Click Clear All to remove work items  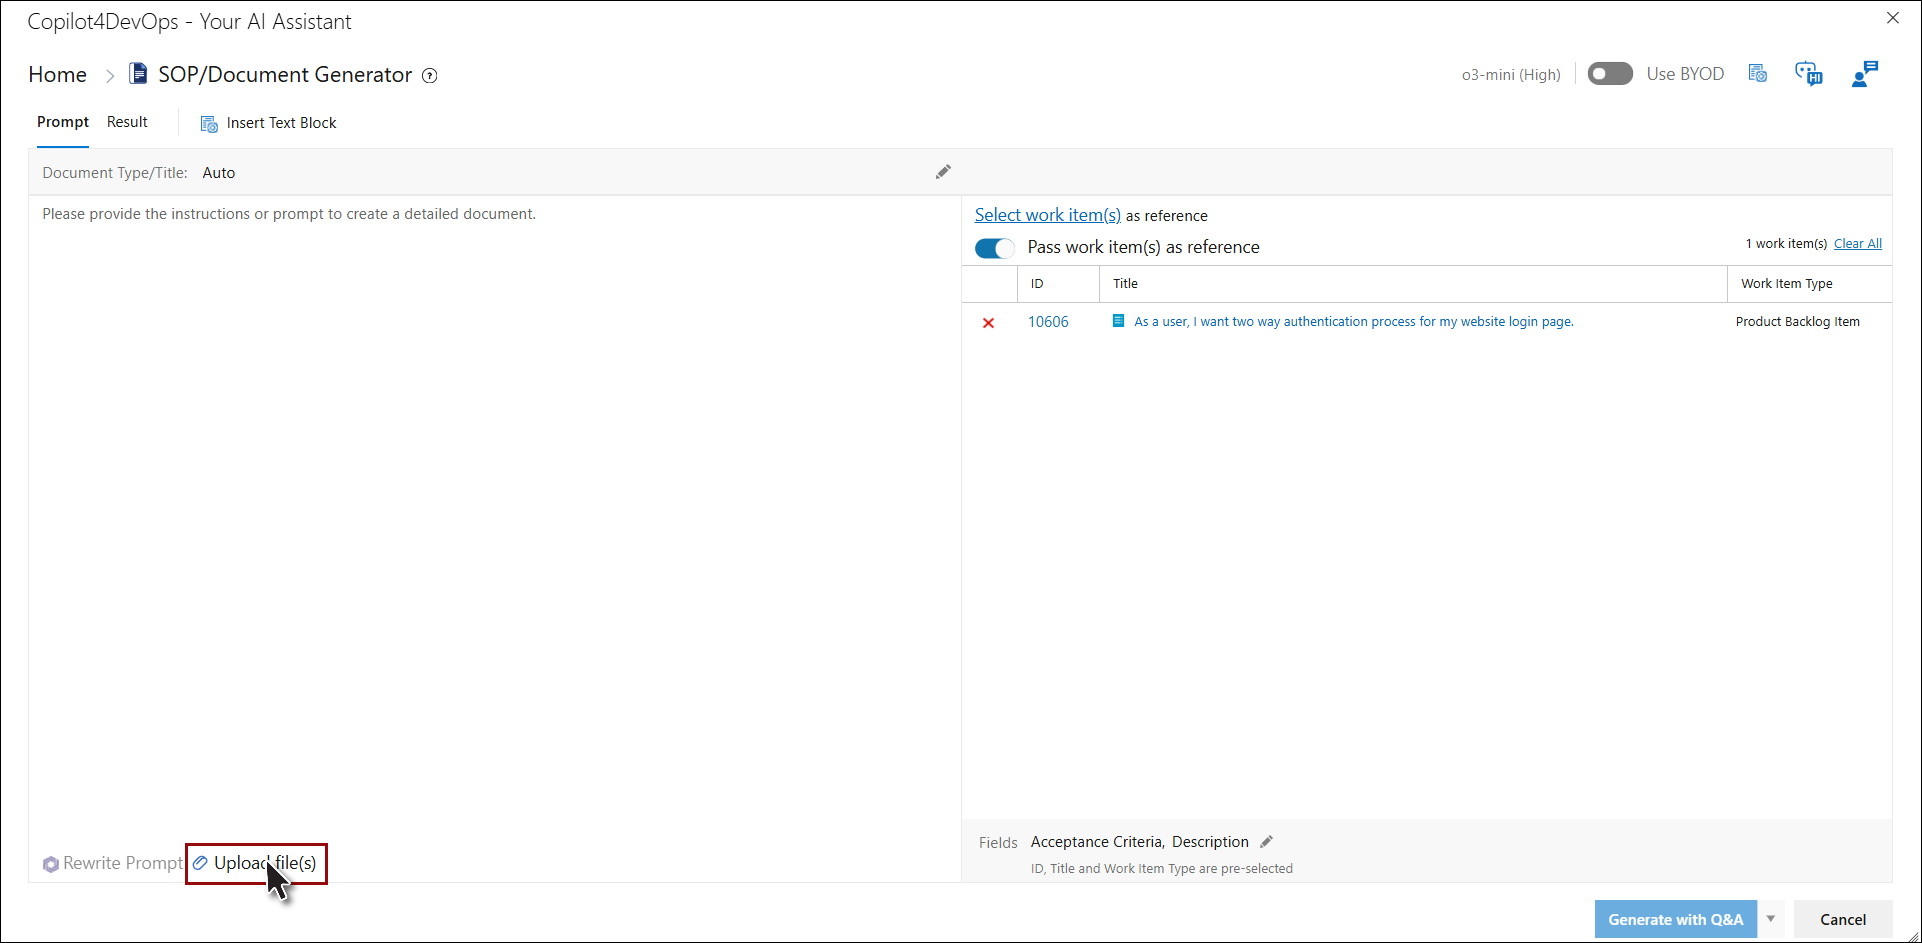coord(1857,244)
